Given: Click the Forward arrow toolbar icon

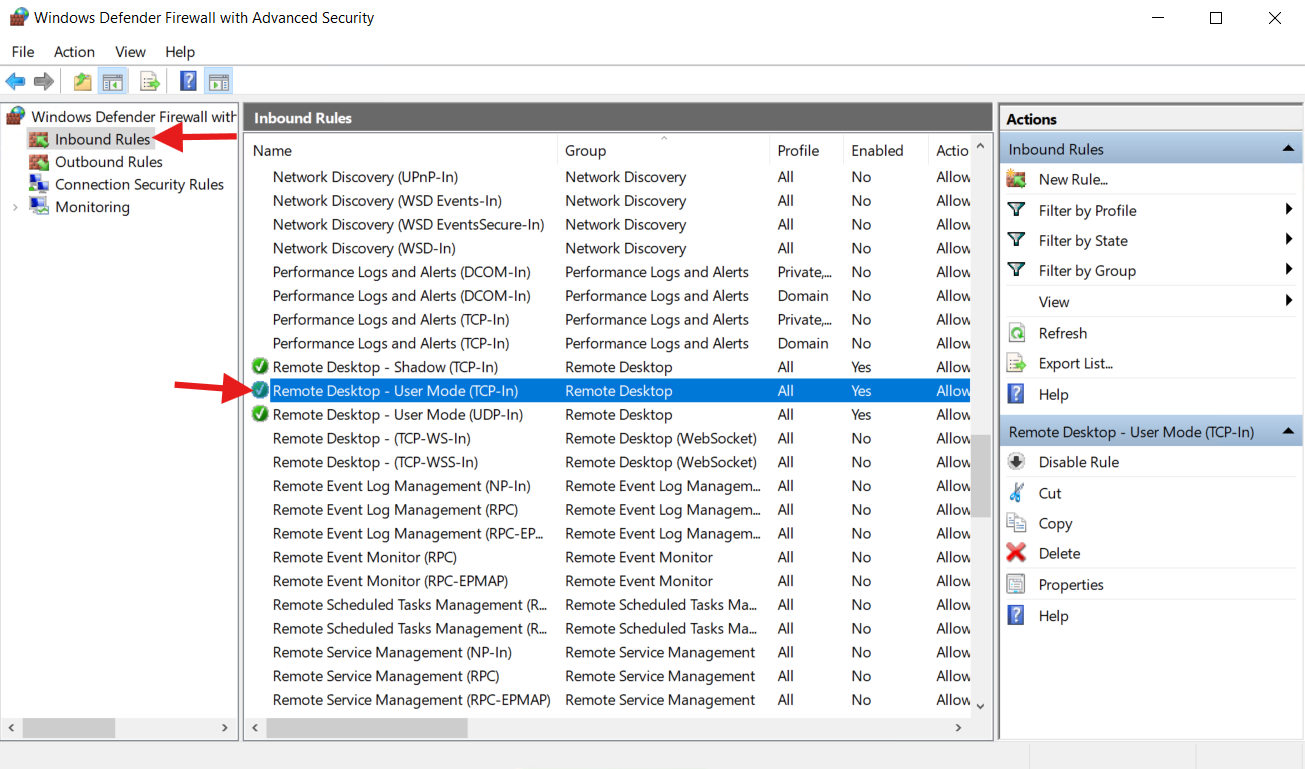Looking at the screenshot, I should coord(43,81).
